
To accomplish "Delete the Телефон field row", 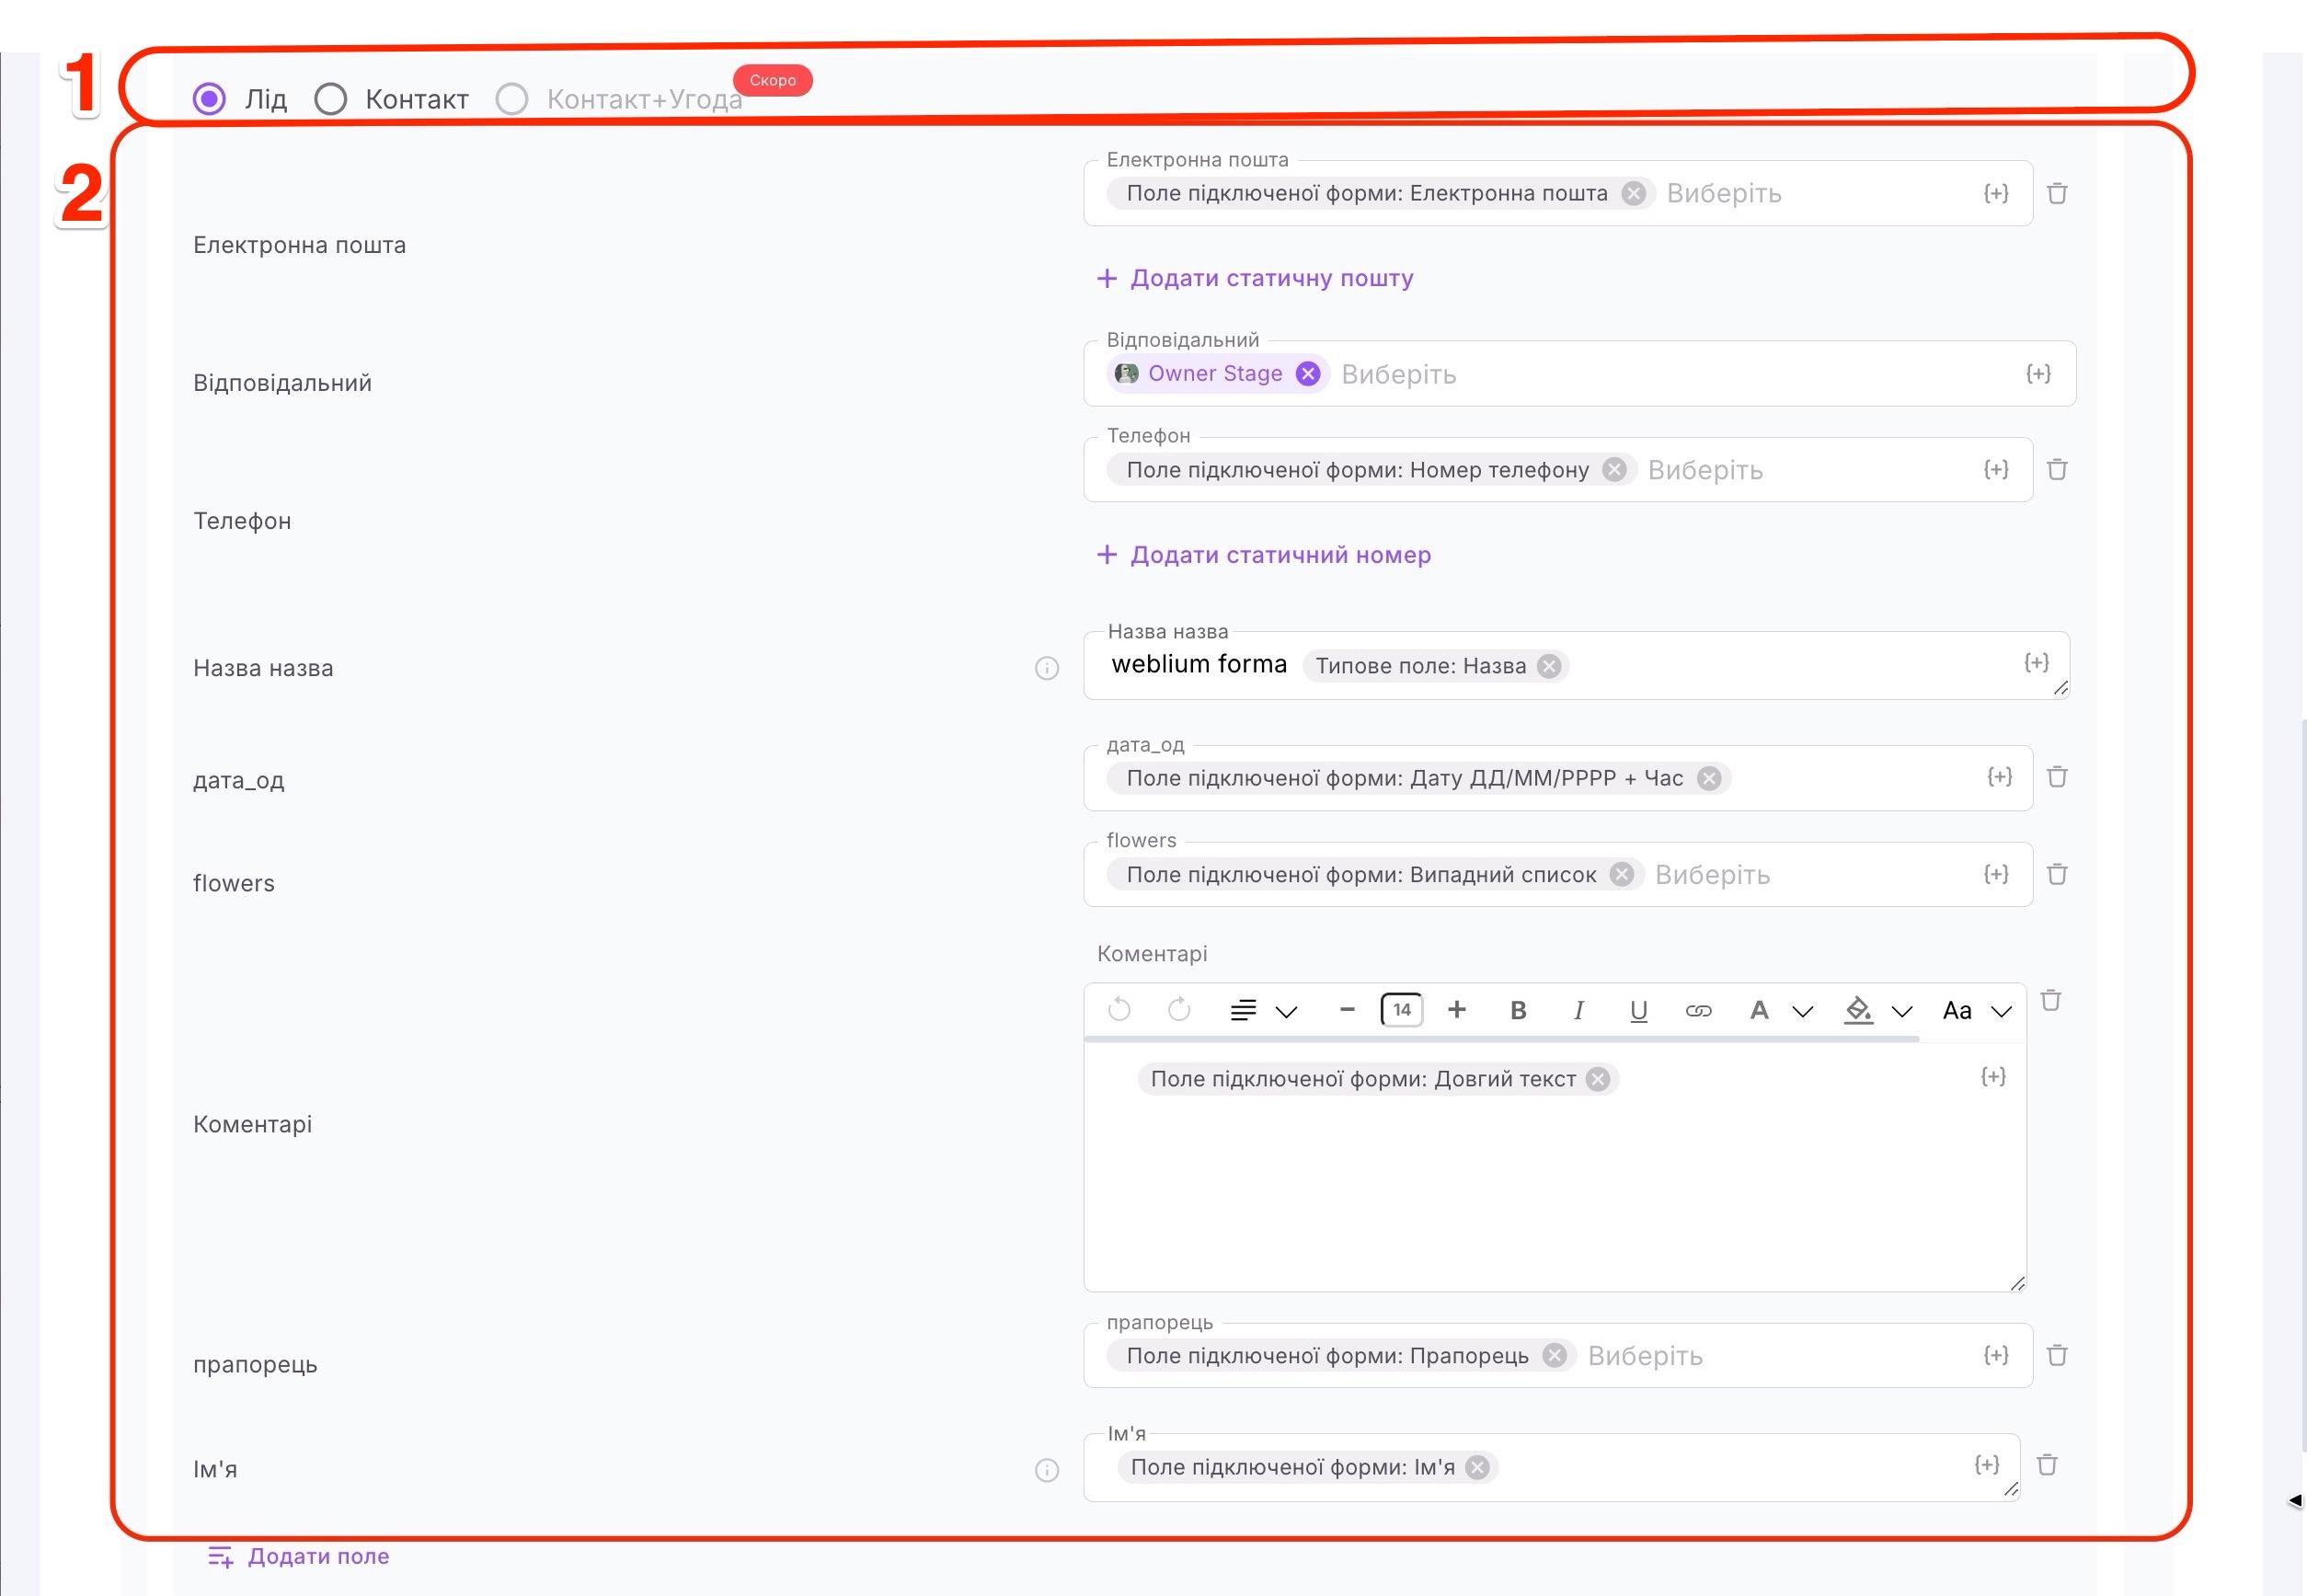I will click(2057, 469).
